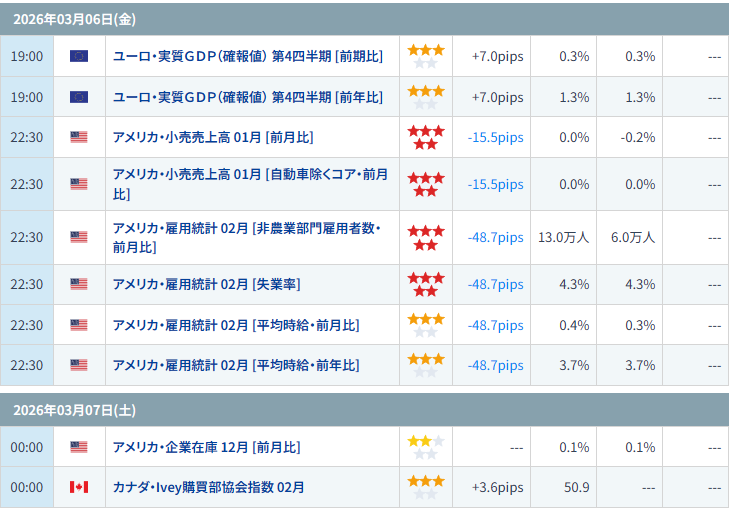Click red star rating for 小売売上高 前月比

pyautogui.click(x=425, y=137)
